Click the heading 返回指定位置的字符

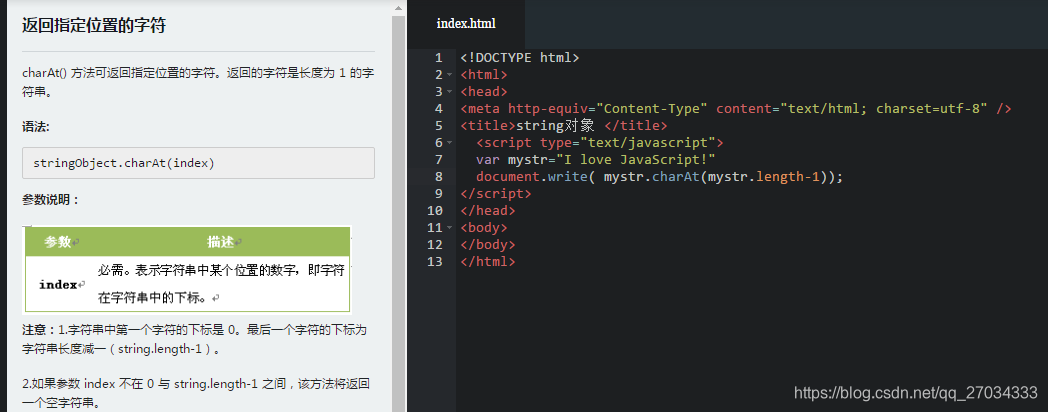coord(94,26)
